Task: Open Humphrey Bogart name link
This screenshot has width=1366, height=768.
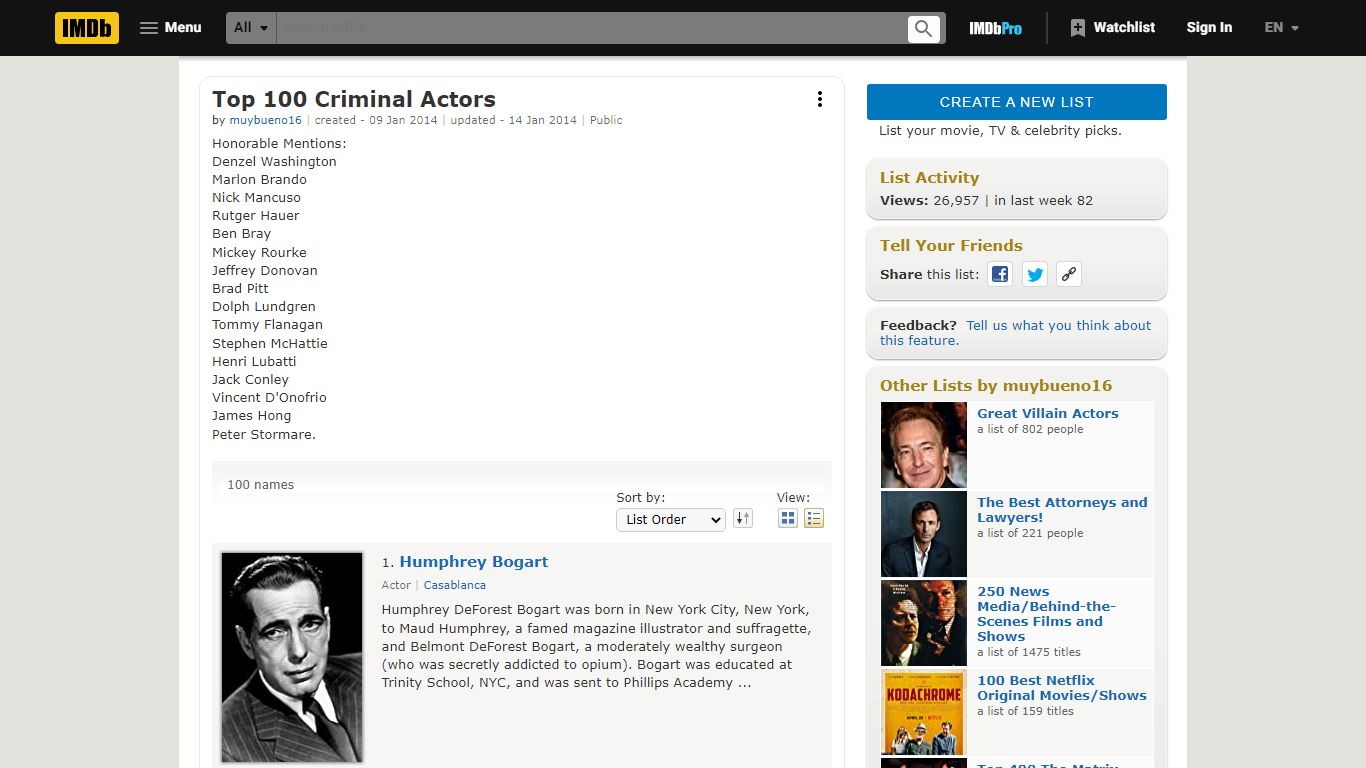Action: (474, 562)
